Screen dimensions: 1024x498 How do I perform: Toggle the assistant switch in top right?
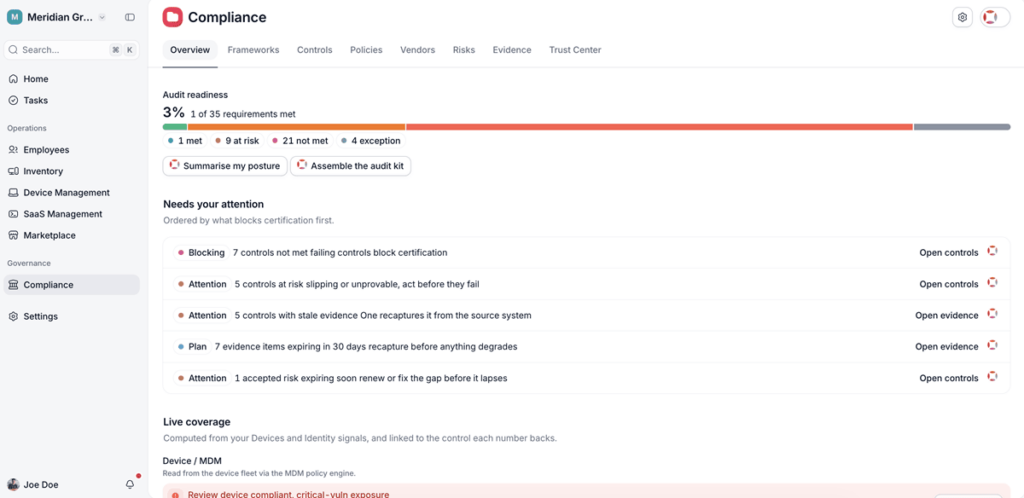pos(995,18)
